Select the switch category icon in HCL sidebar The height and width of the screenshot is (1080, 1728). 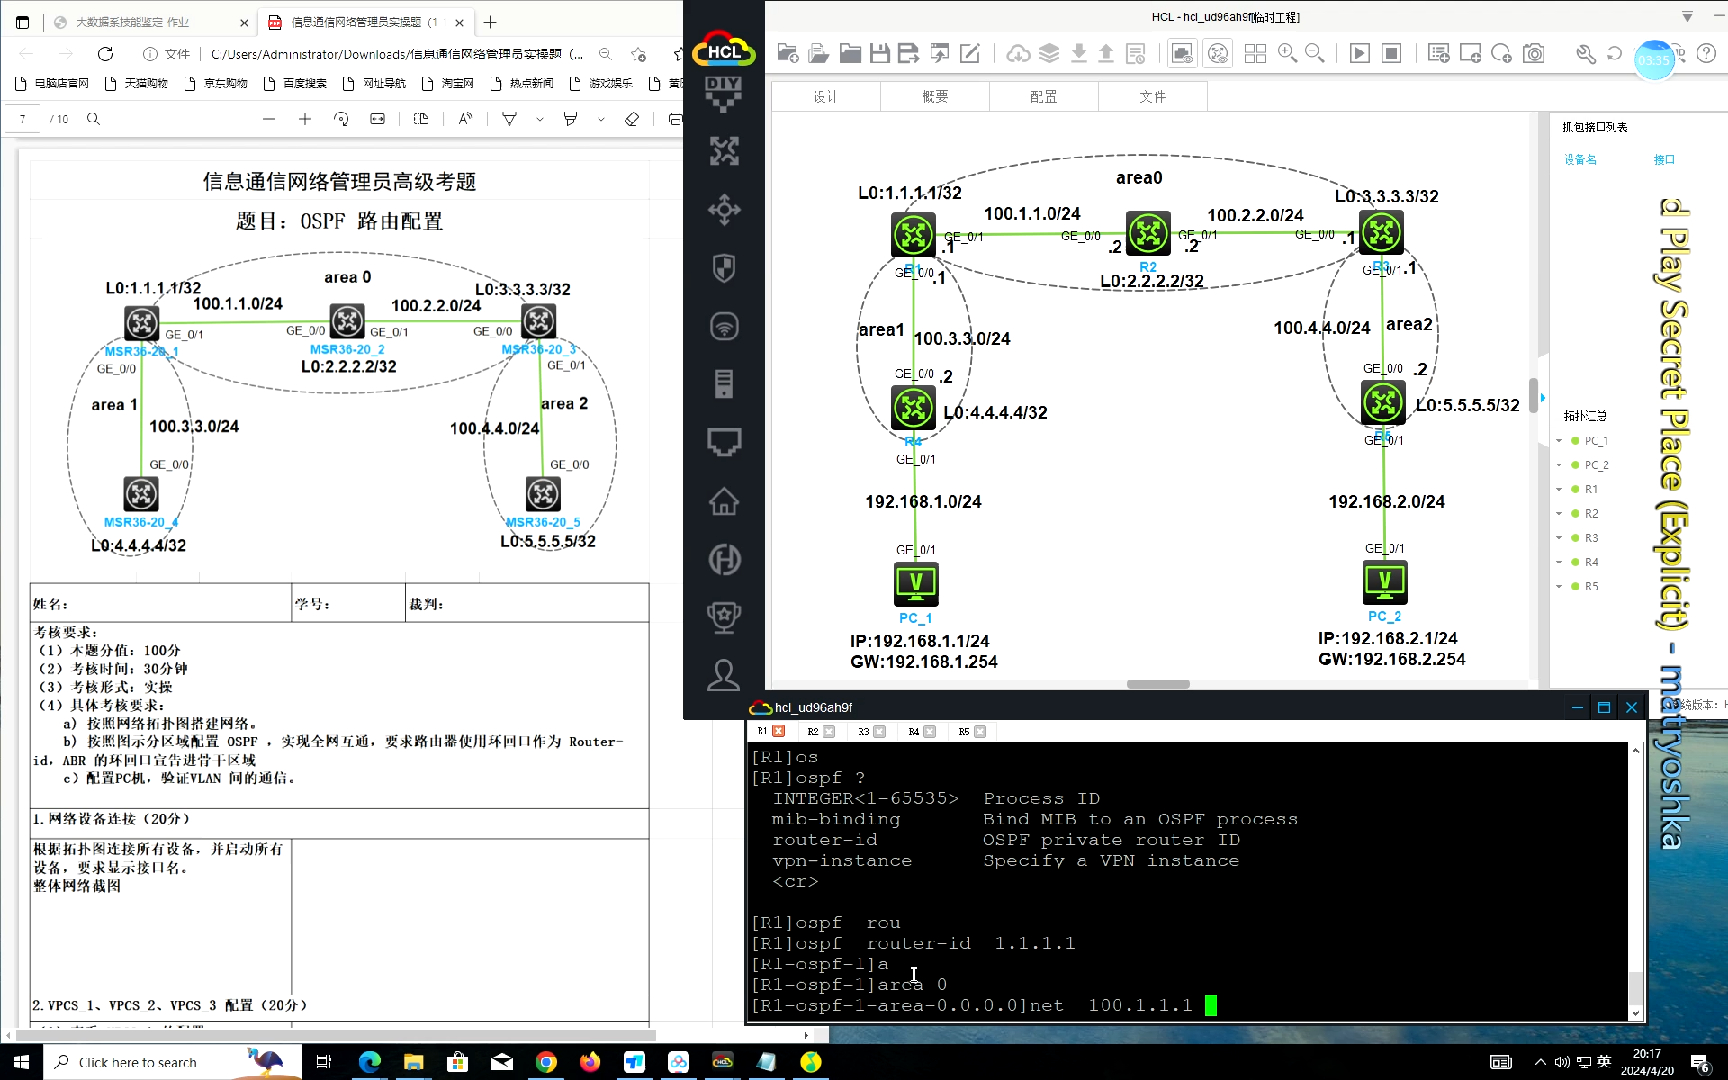(724, 209)
